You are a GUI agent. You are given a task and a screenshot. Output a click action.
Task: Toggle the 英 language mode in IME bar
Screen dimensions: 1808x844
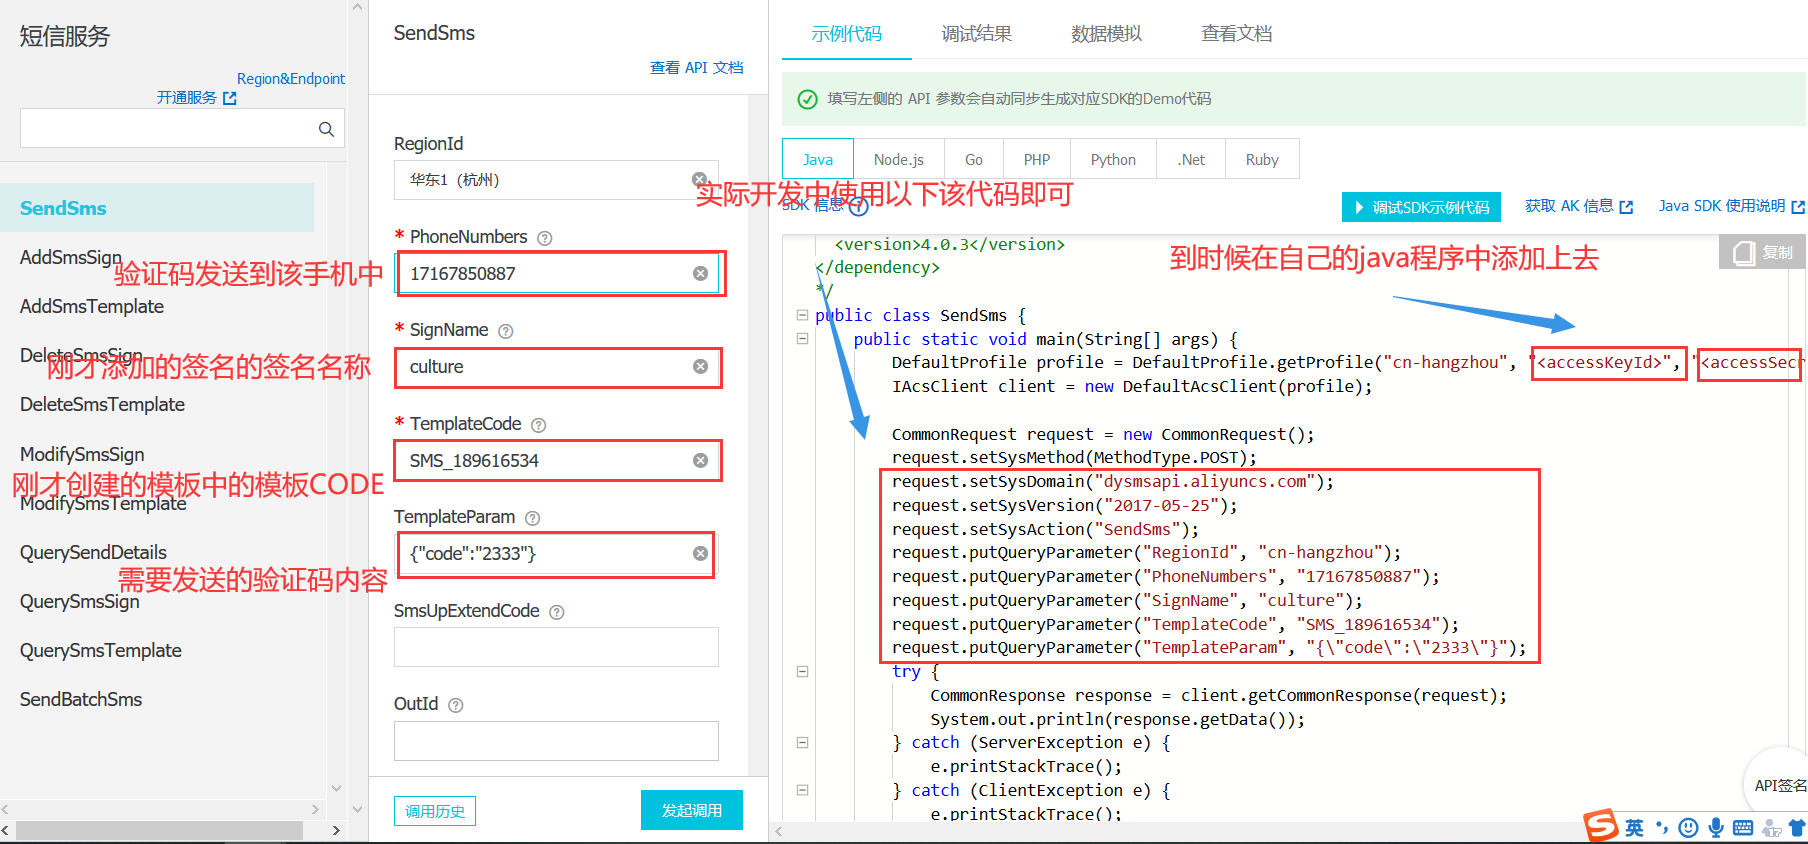pos(1634,827)
